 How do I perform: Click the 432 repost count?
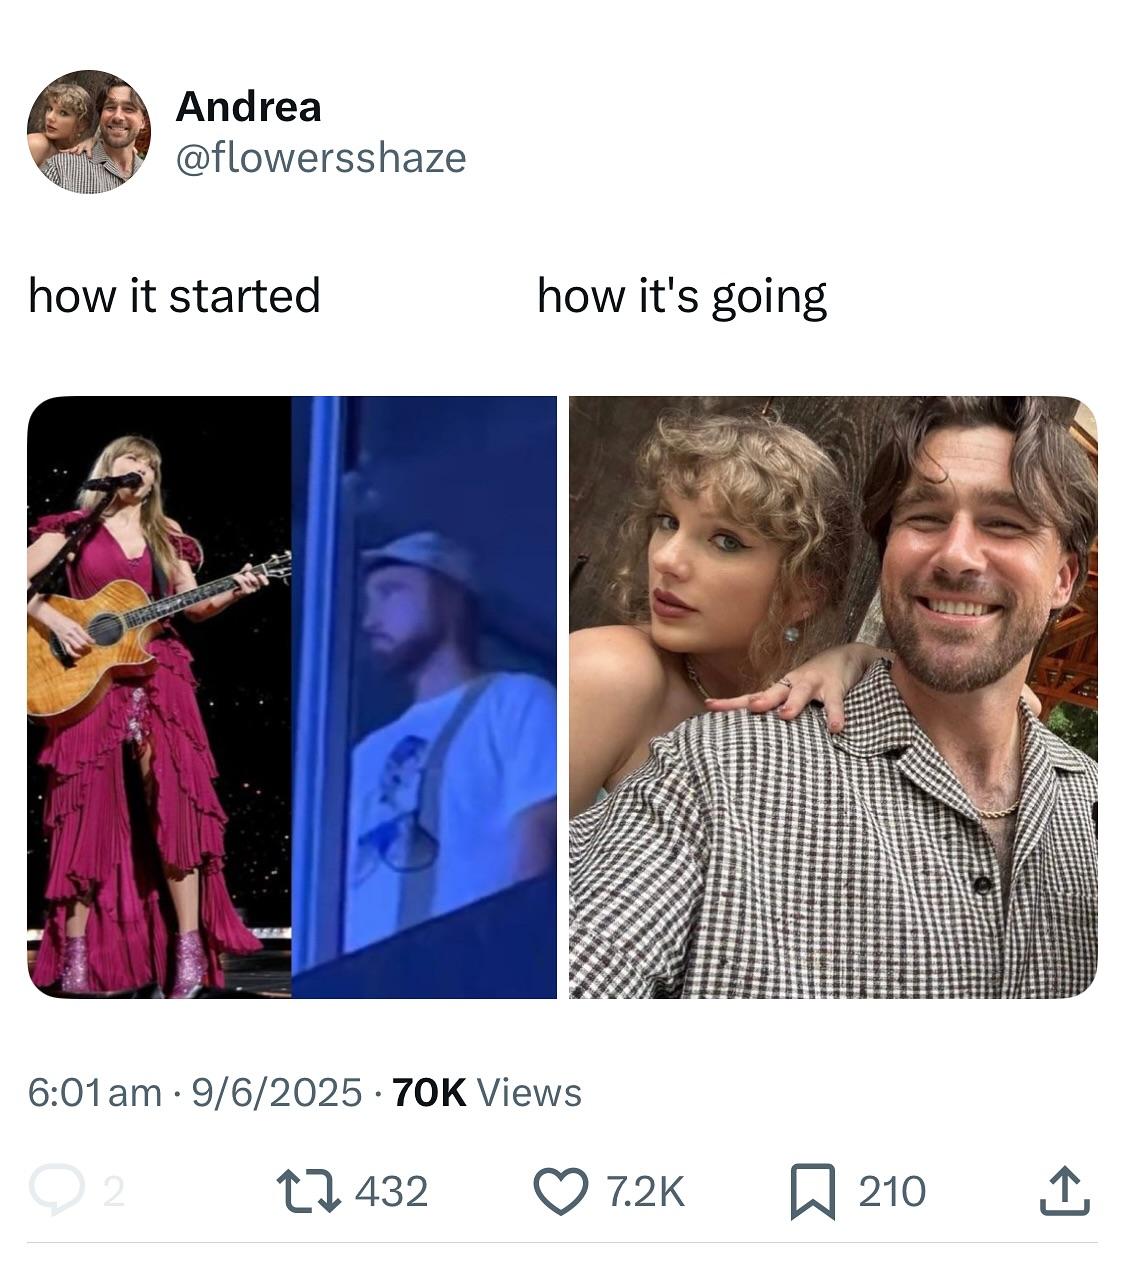point(392,1191)
